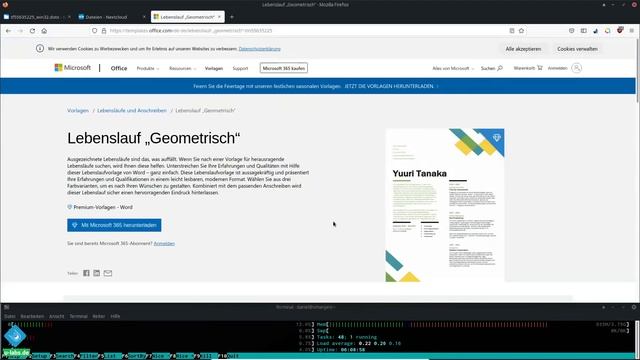Toggle reader view icon in address bar
The width and height of the screenshot is (640, 360).
(512, 31)
